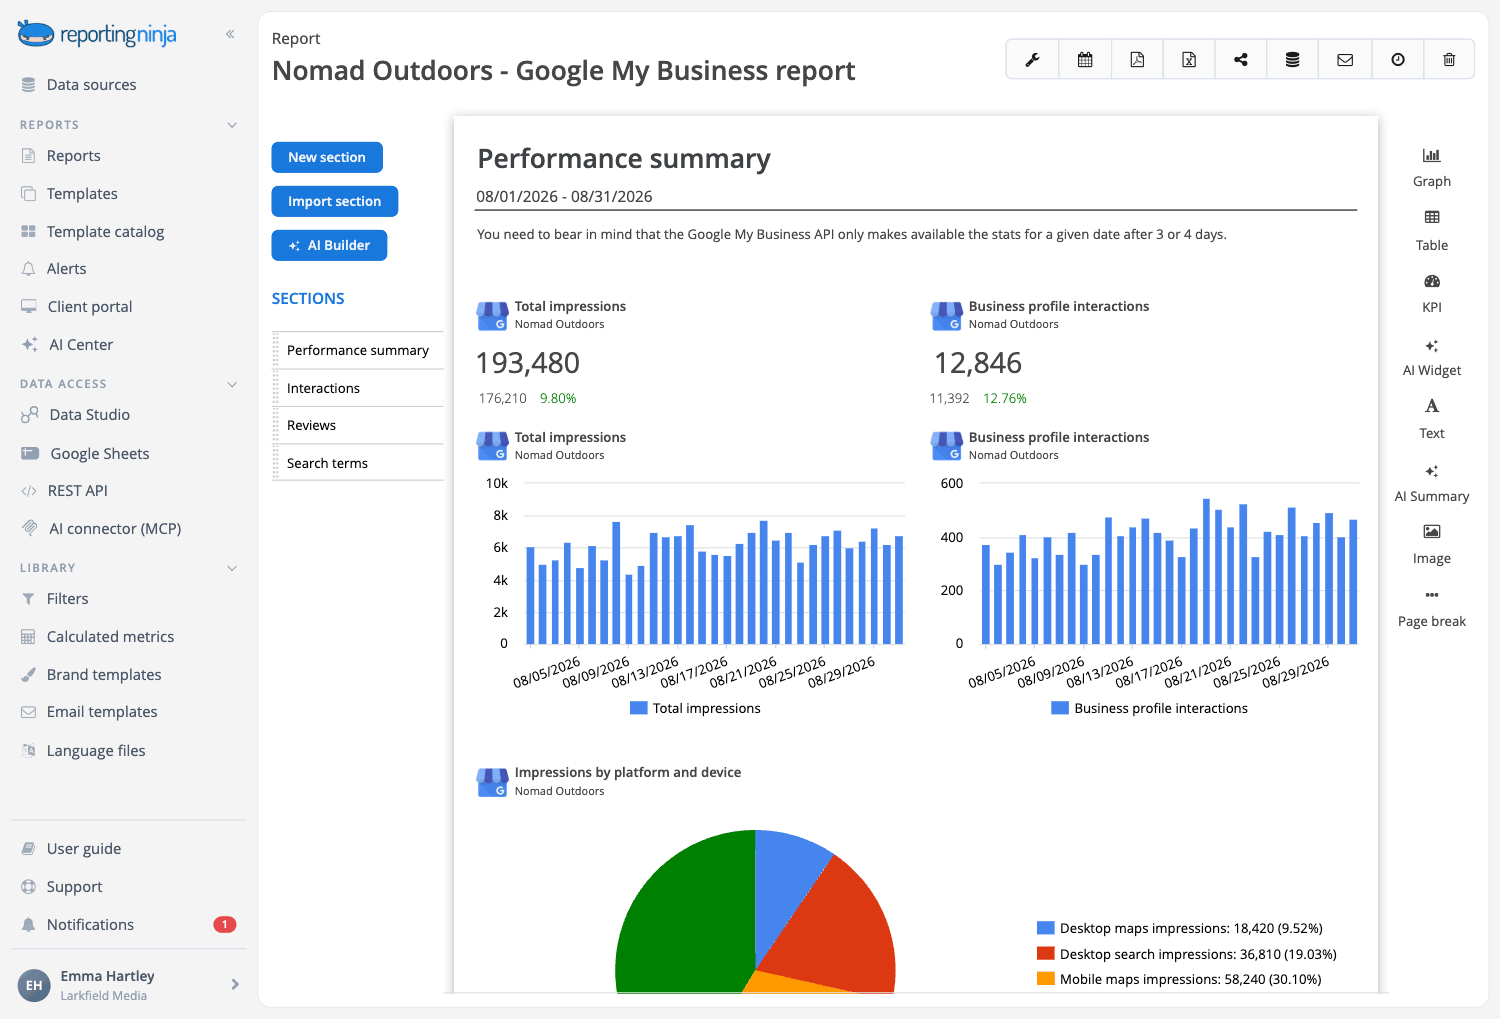This screenshot has height=1019, width=1500.
Task: Click the Import section button
Action: [335, 201]
